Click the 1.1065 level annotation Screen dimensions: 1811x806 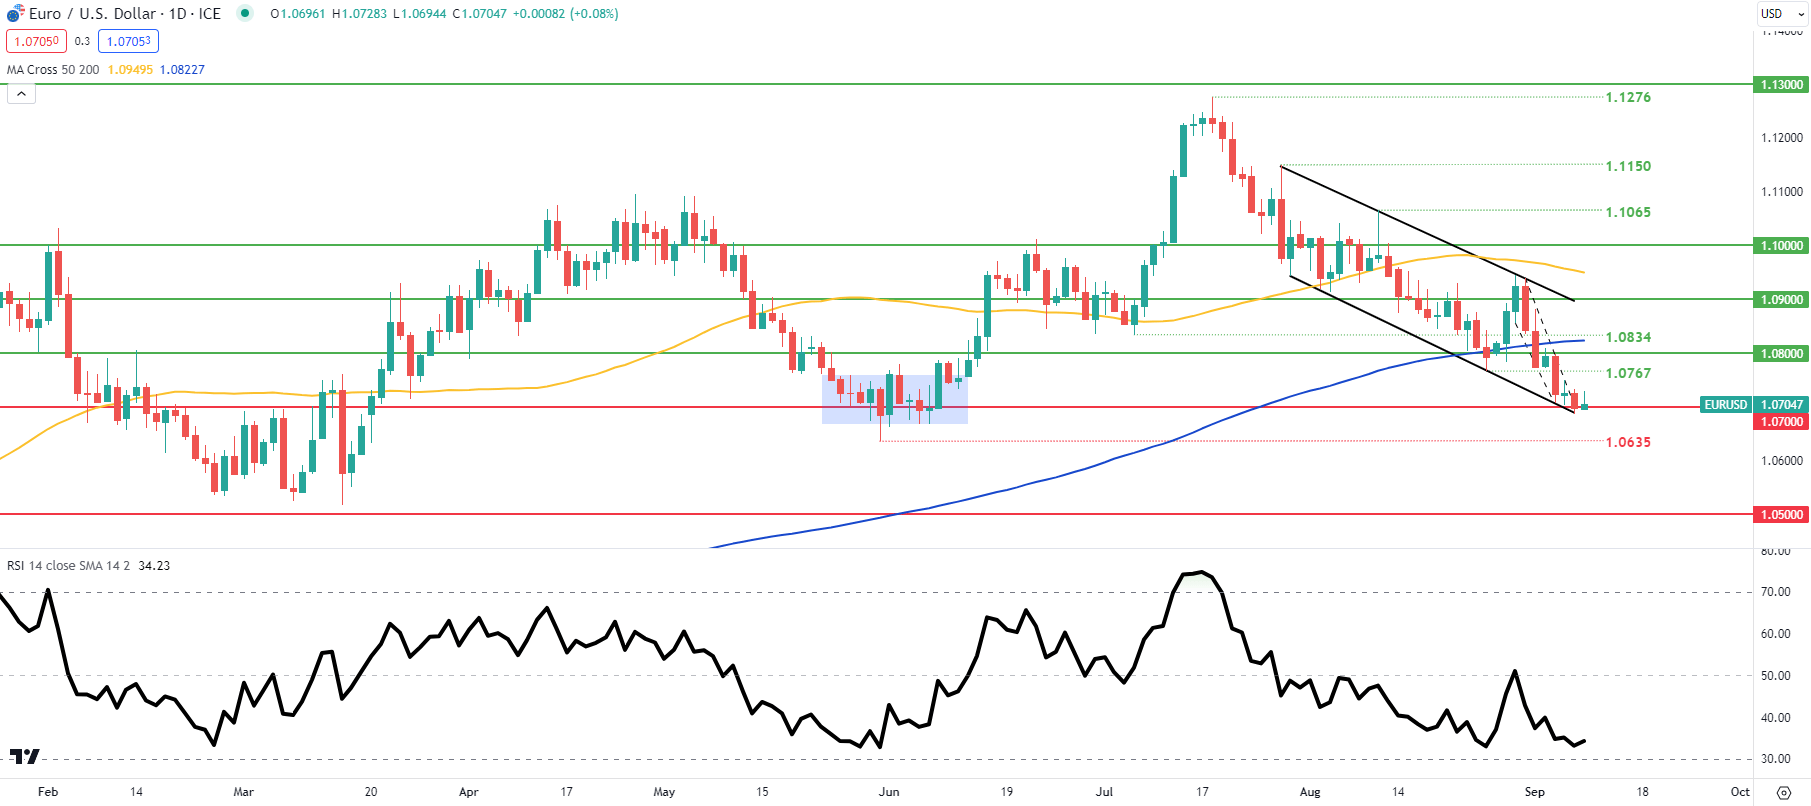pyautogui.click(x=1628, y=212)
